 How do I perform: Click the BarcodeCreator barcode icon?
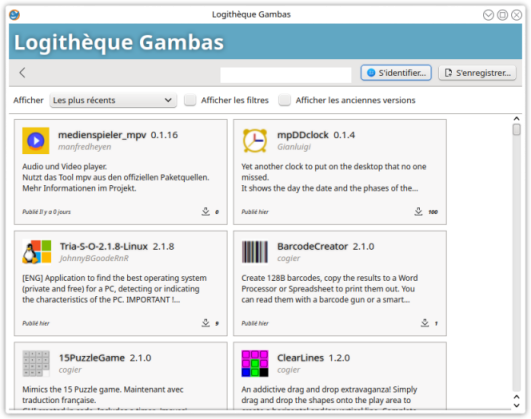click(x=255, y=252)
